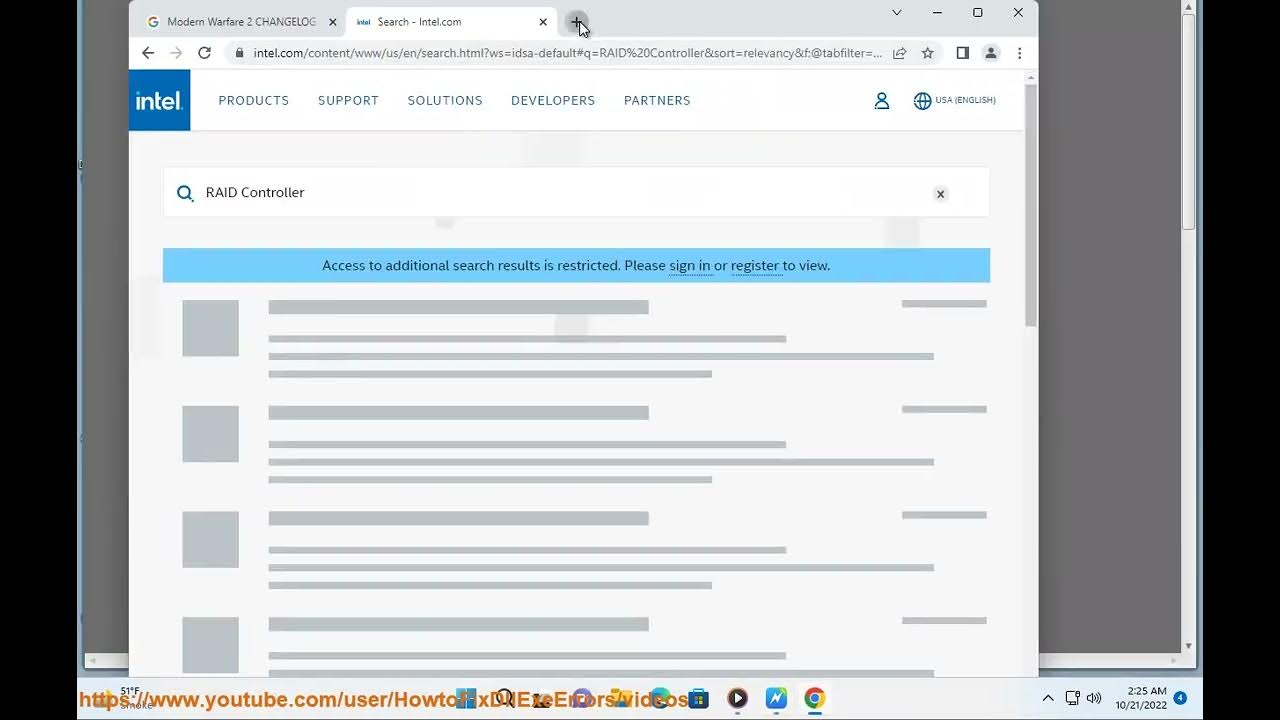Click the user account sign-in icon
This screenshot has width=1280, height=720.
pyautogui.click(x=882, y=101)
